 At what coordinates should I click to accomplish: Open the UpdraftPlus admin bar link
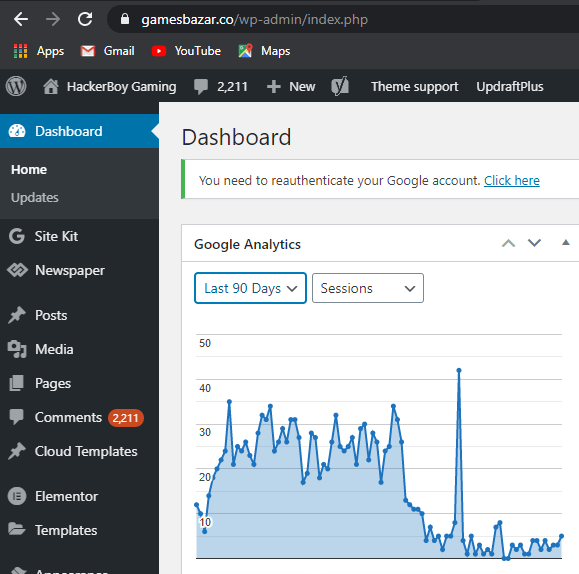[x=510, y=86]
